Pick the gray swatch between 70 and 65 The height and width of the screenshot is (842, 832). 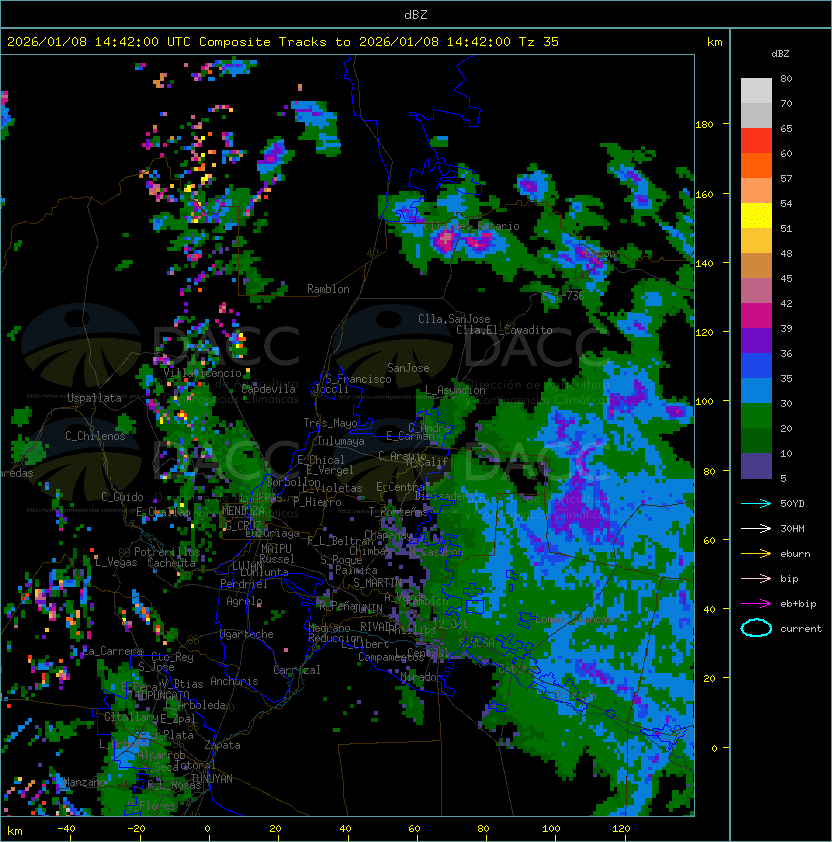pos(756,115)
